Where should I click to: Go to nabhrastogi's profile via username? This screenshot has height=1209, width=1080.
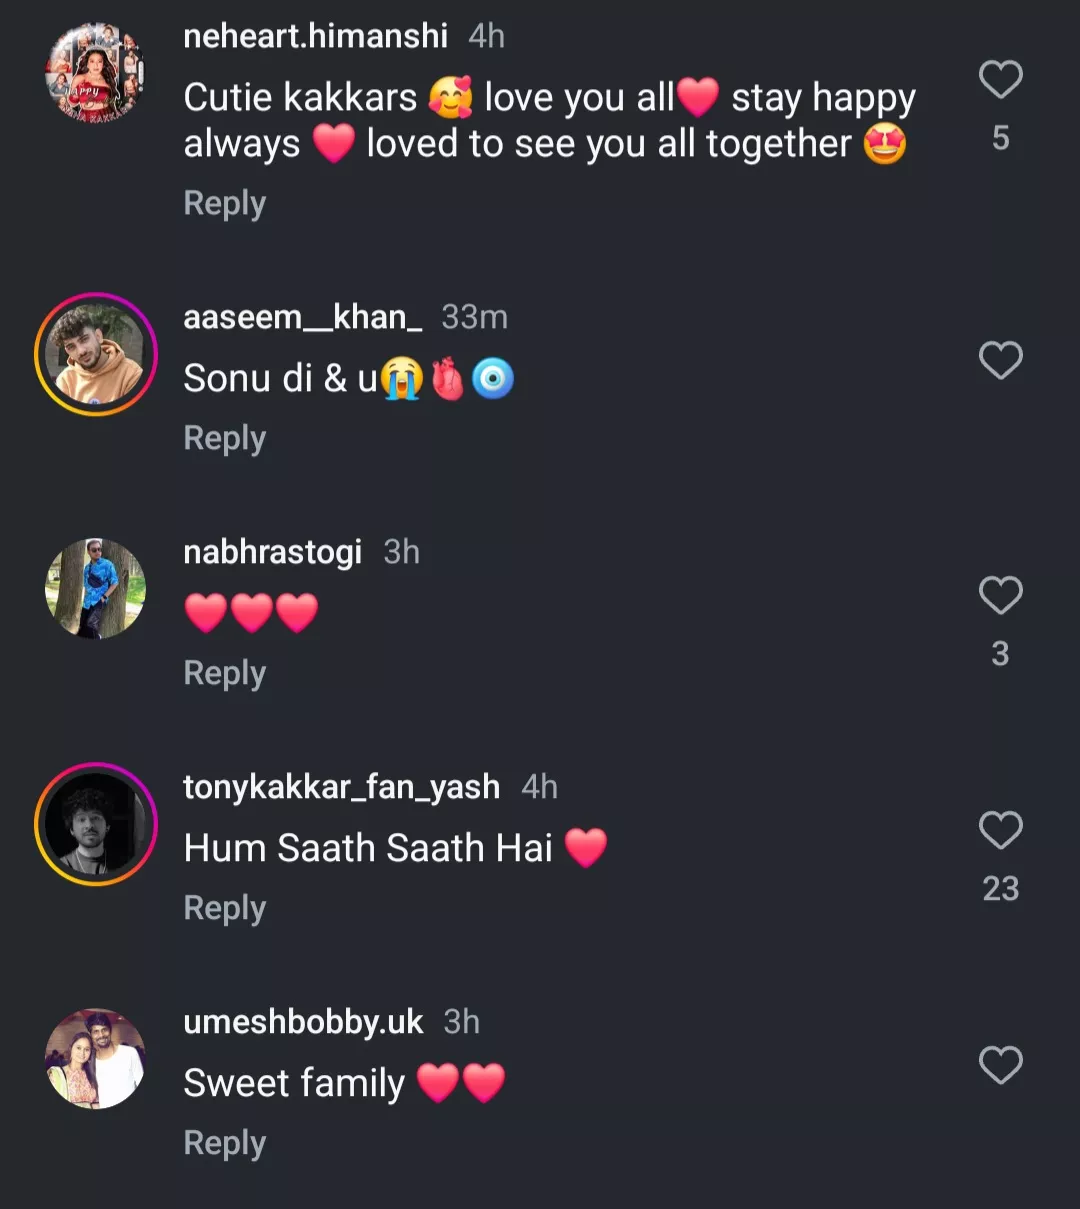(272, 552)
